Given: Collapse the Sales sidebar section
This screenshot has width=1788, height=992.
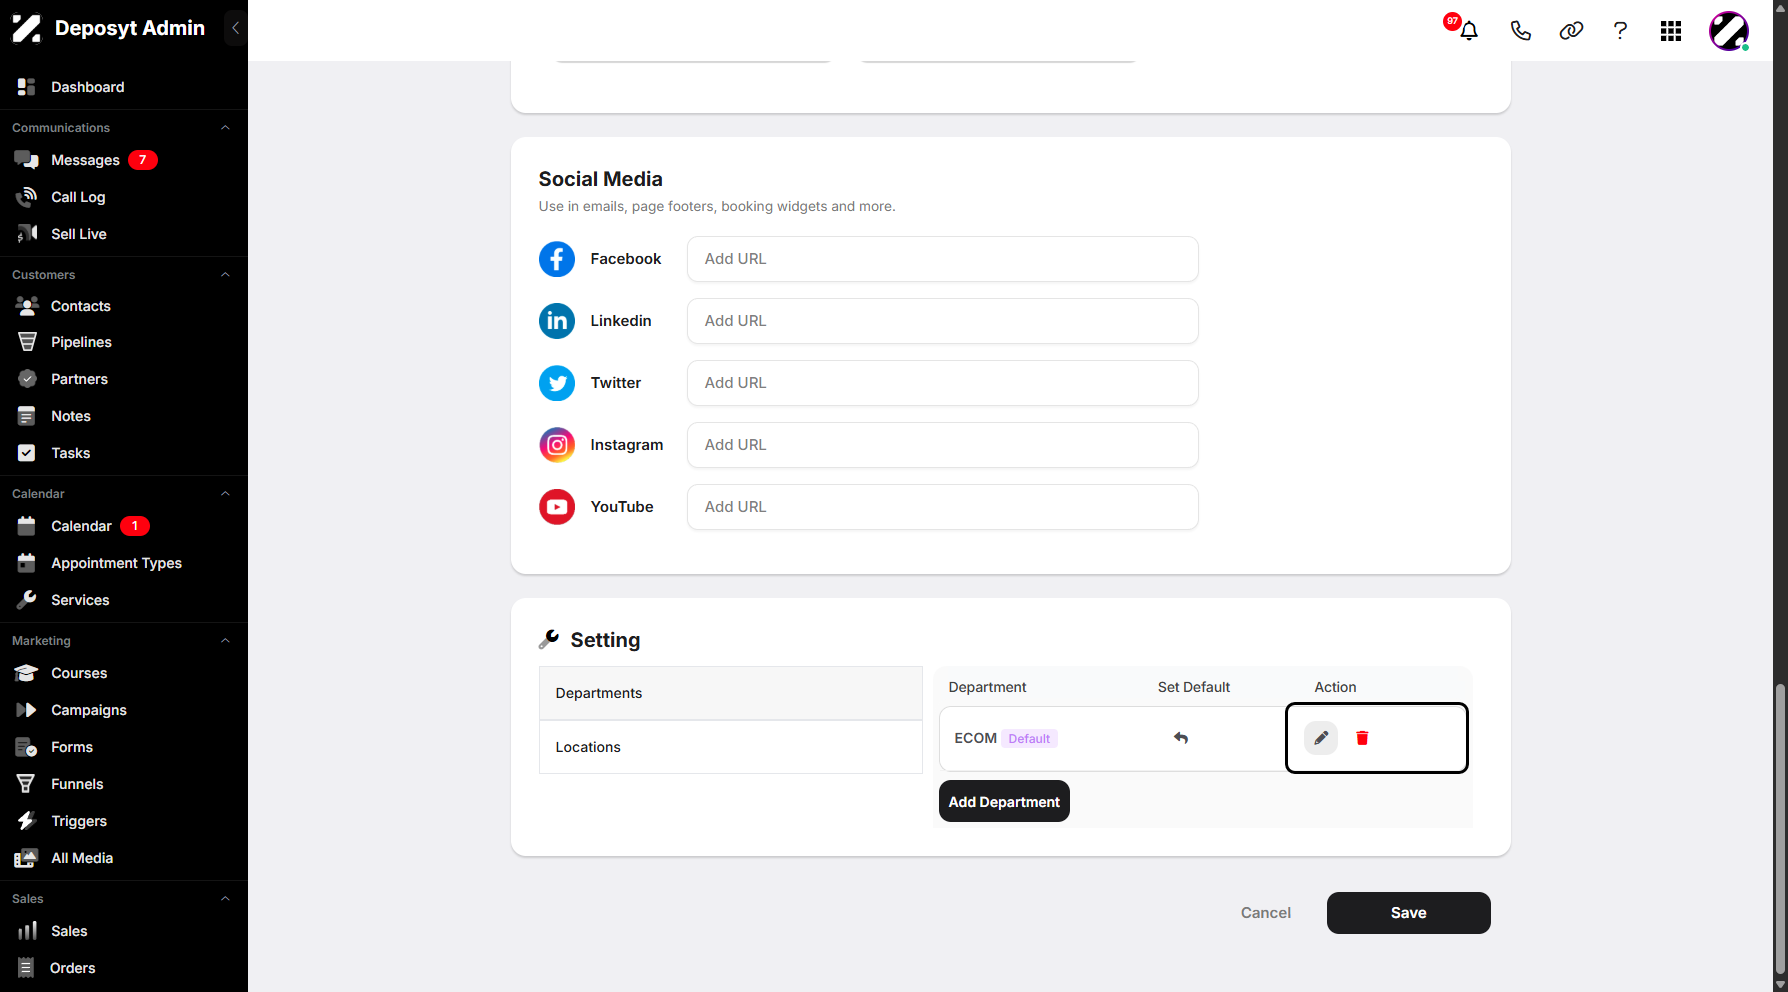Looking at the screenshot, I should (x=225, y=899).
